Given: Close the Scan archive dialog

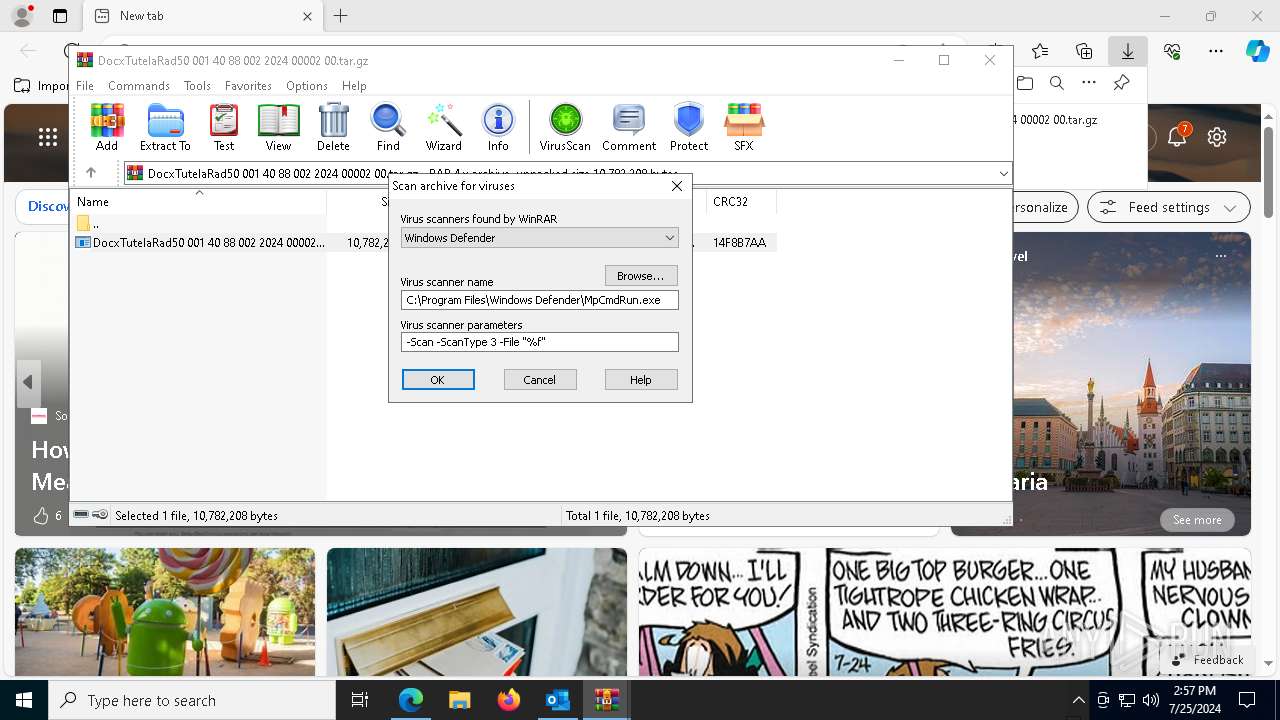Looking at the screenshot, I should (x=677, y=186).
